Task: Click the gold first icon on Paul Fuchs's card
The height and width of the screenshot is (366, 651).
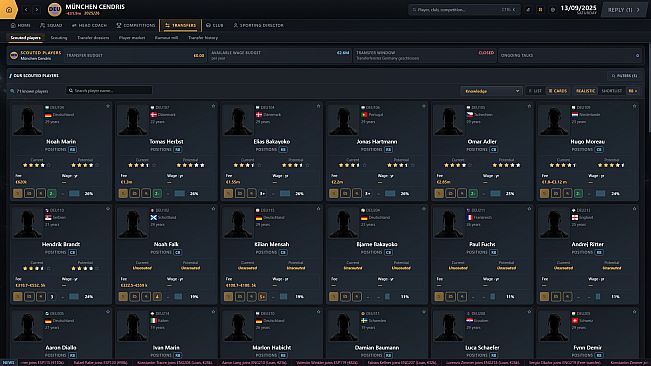Action: pyautogui.click(x=439, y=296)
